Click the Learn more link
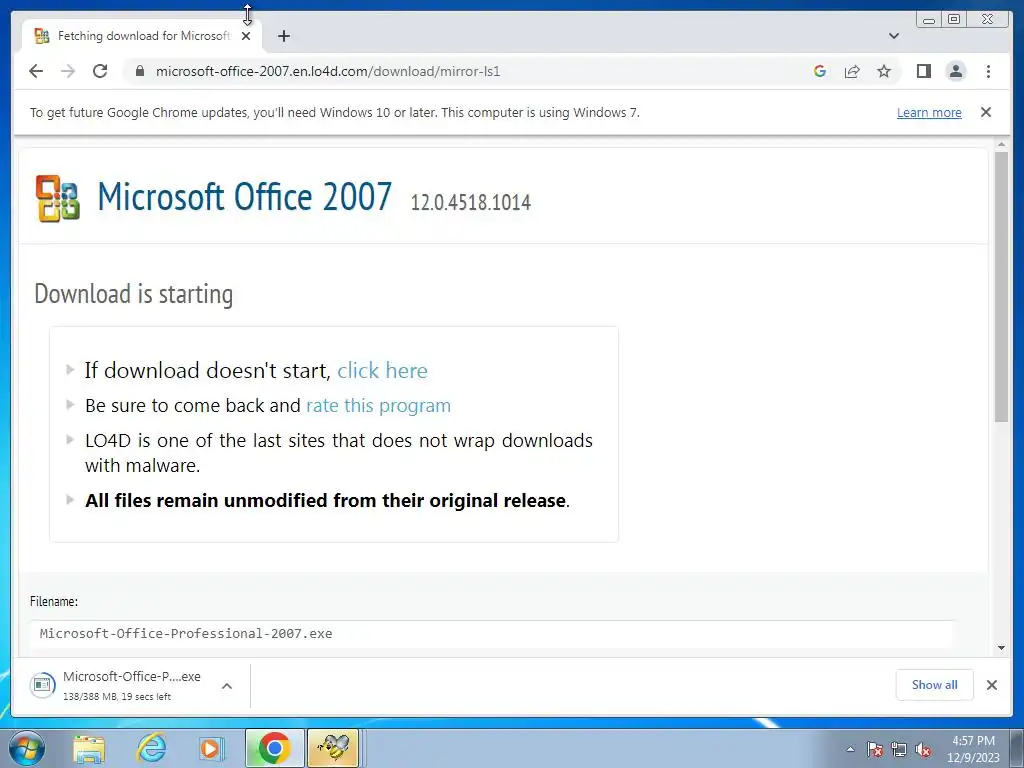The height and width of the screenshot is (768, 1024). point(929,112)
